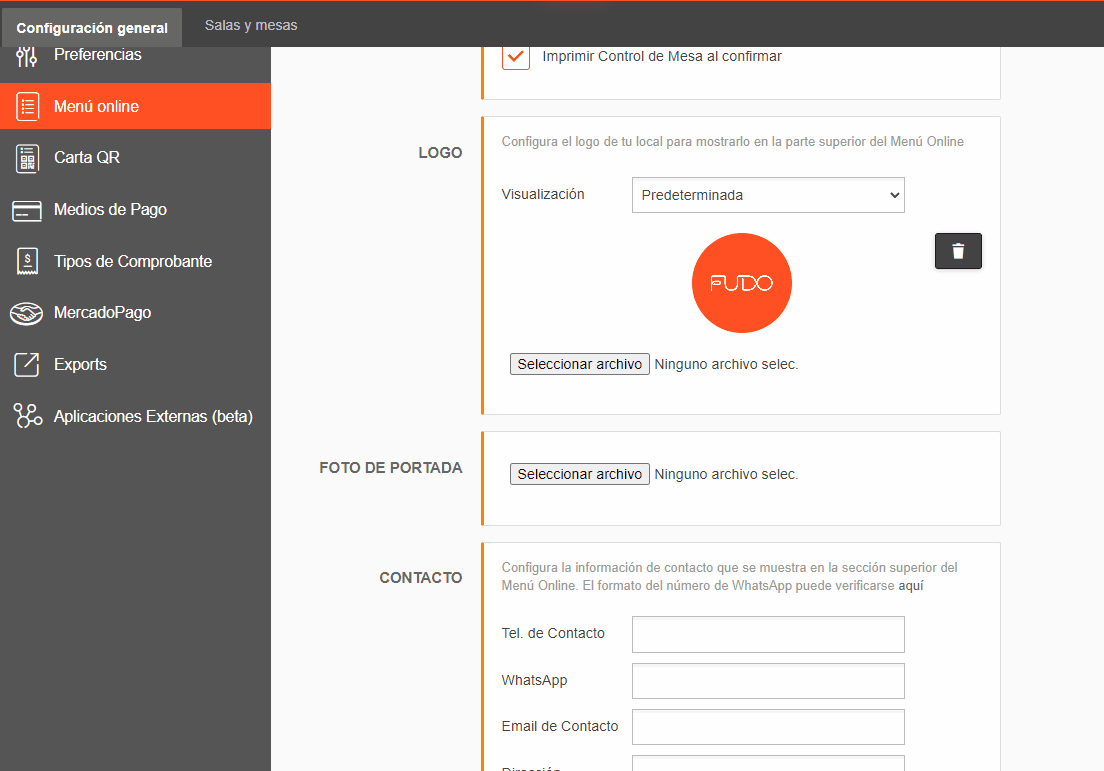1104x771 pixels.
Task: Click the Menú online list icon
Action: tap(27, 106)
